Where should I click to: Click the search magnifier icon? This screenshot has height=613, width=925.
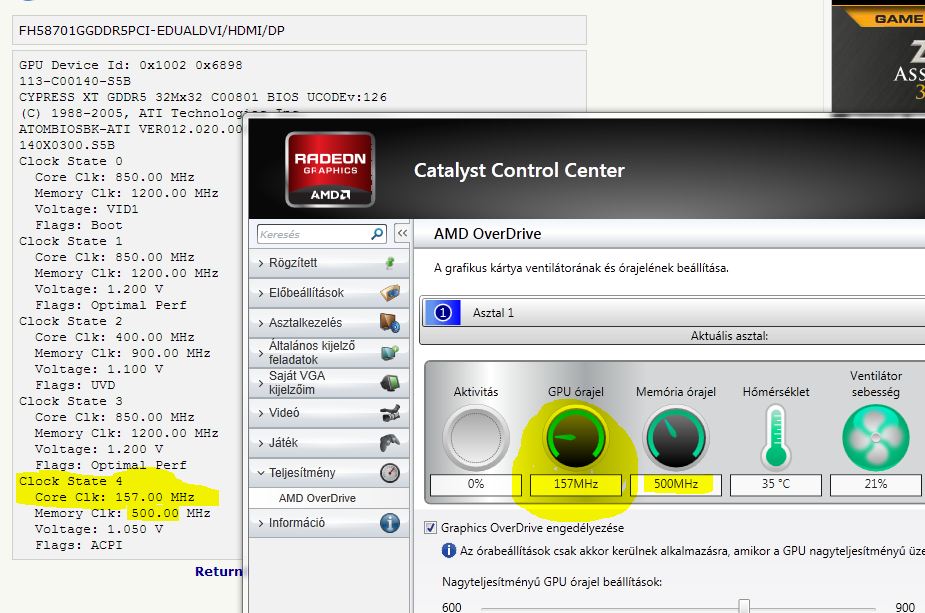coord(377,234)
